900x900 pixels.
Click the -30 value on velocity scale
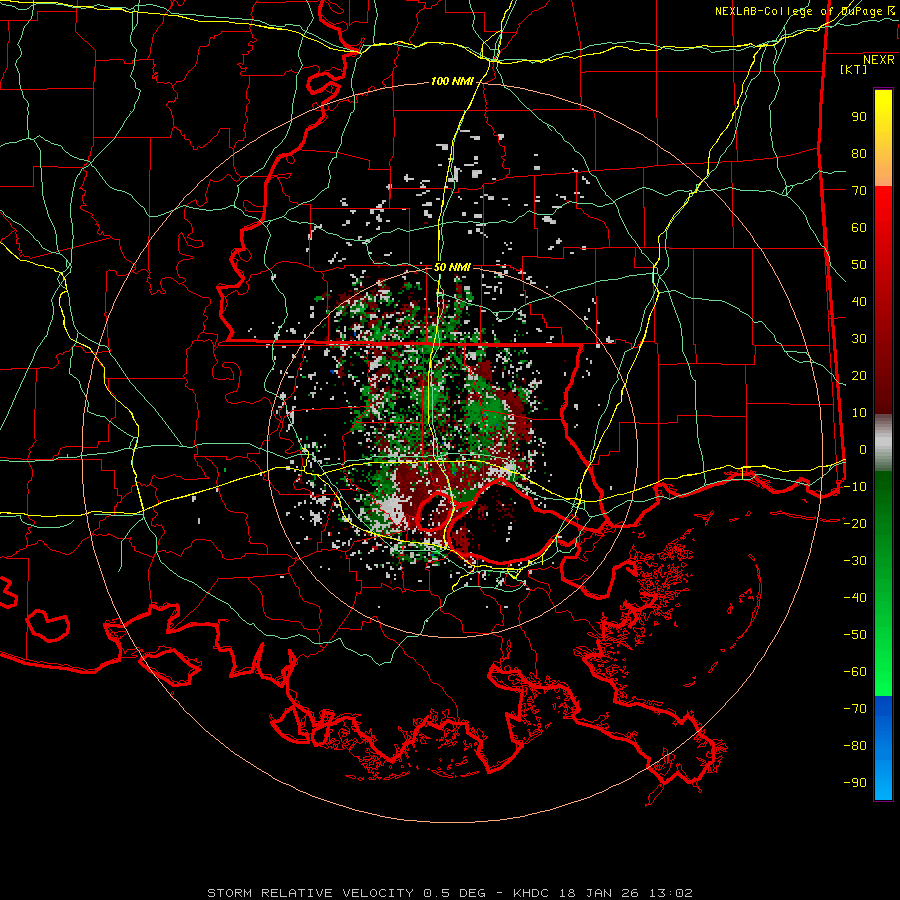(855, 561)
